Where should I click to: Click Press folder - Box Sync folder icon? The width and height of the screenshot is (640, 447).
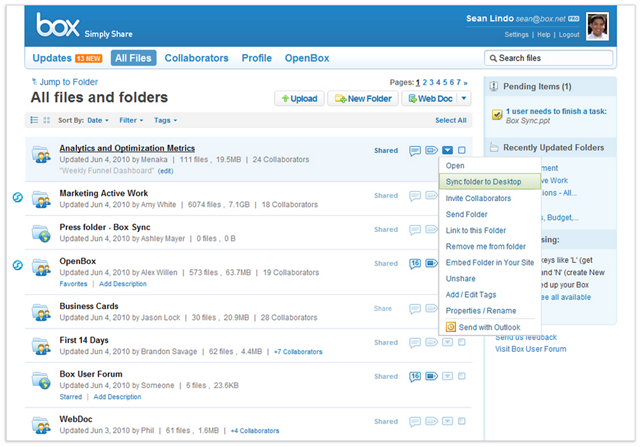coord(41,234)
